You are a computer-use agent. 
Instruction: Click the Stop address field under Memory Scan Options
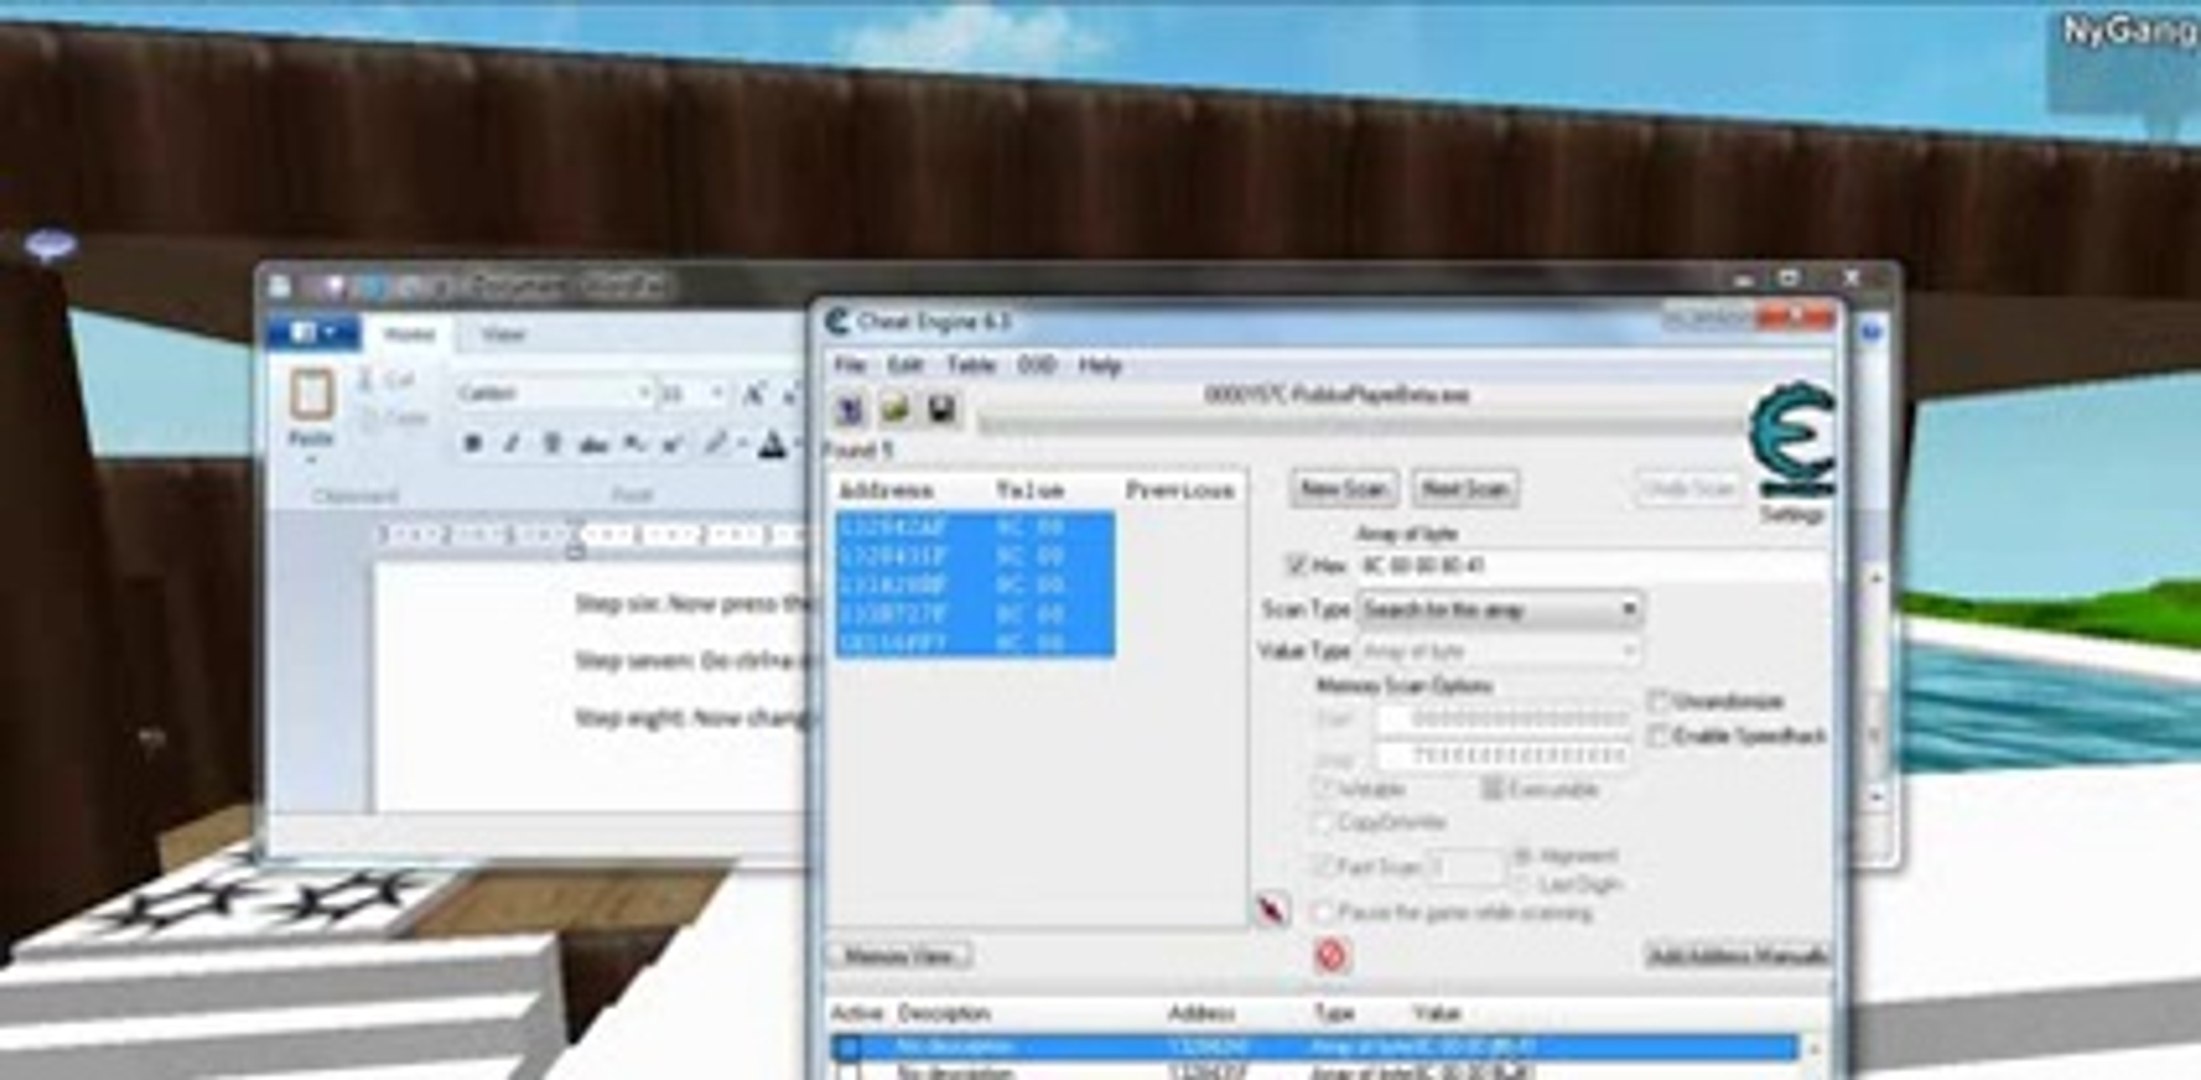[1503, 755]
